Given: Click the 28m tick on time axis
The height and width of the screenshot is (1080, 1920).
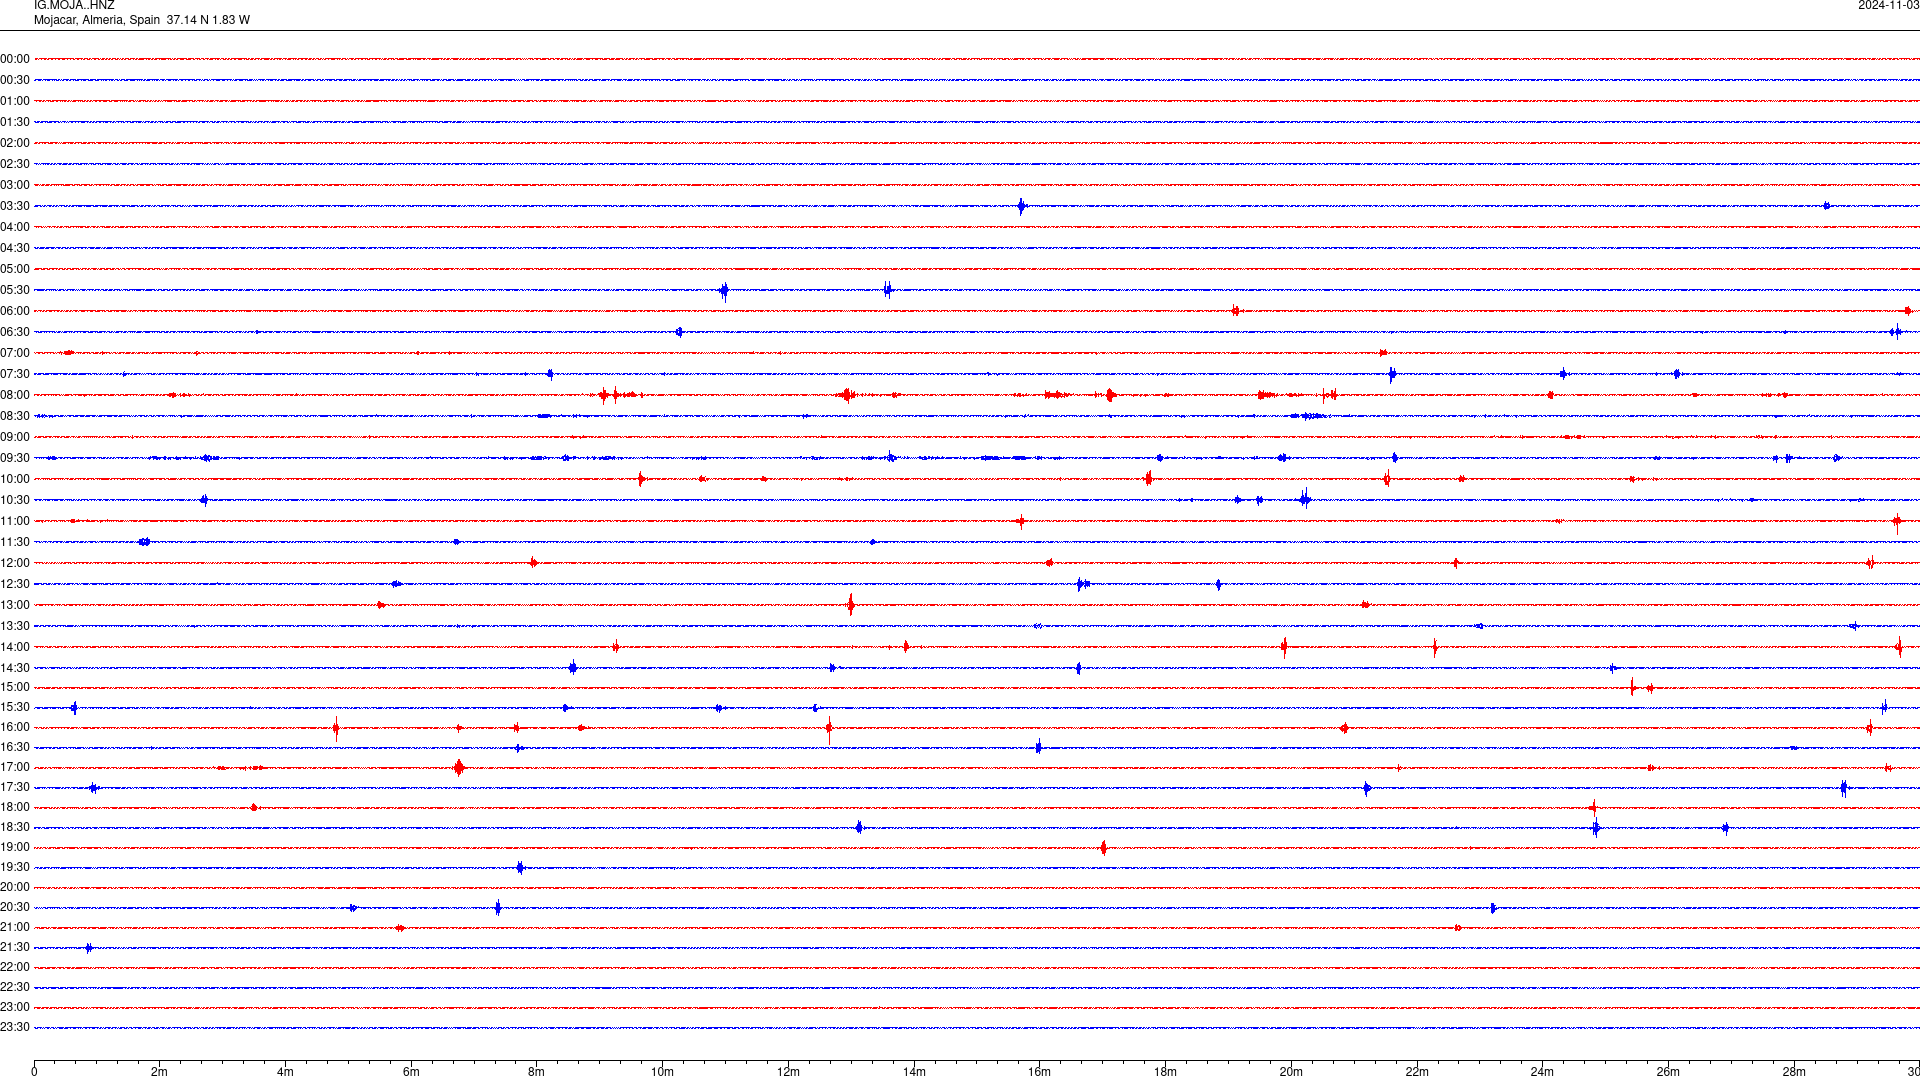Looking at the screenshot, I should [1794, 1072].
